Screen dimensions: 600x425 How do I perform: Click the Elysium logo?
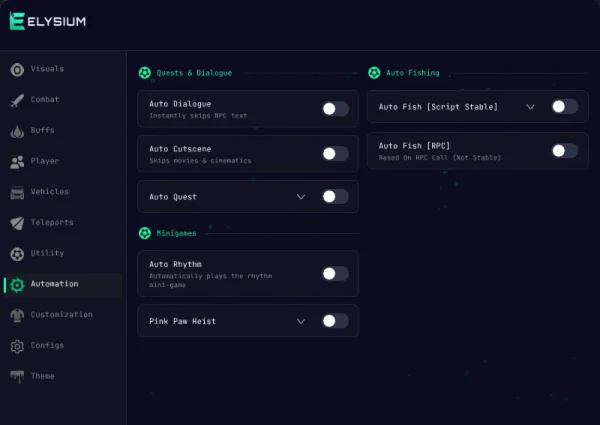48,21
